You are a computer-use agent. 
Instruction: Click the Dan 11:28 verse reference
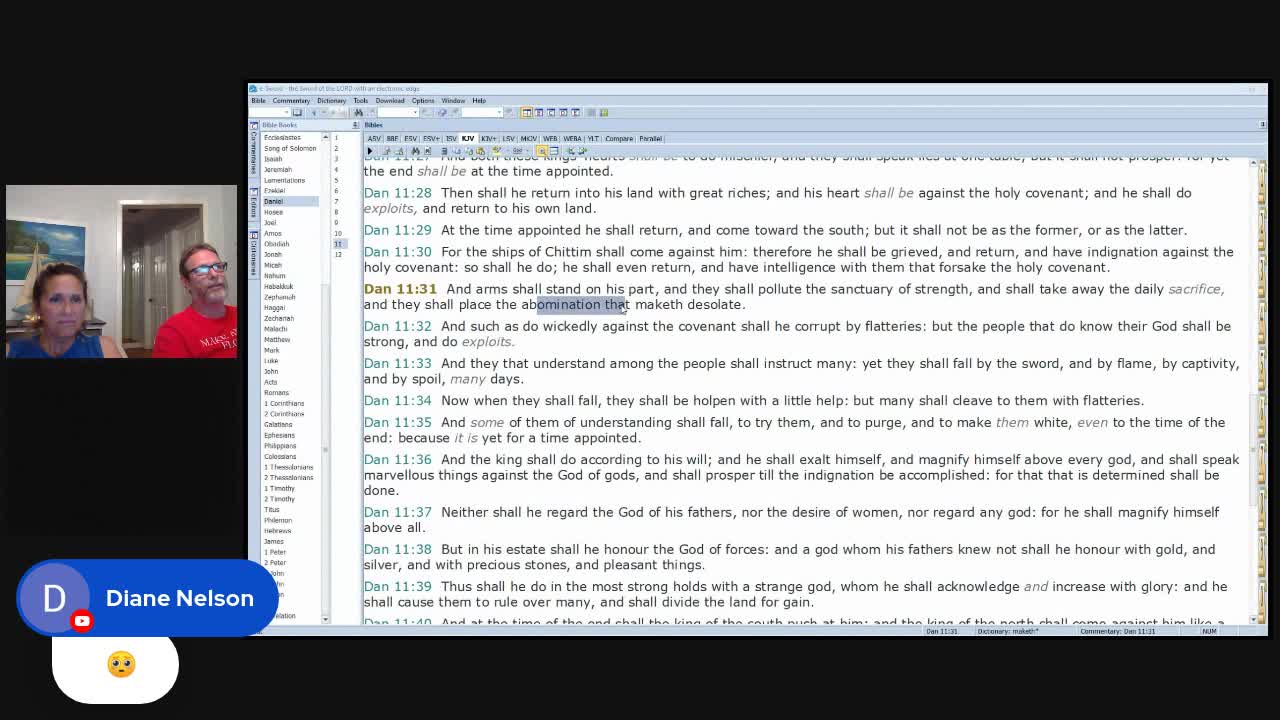point(398,193)
